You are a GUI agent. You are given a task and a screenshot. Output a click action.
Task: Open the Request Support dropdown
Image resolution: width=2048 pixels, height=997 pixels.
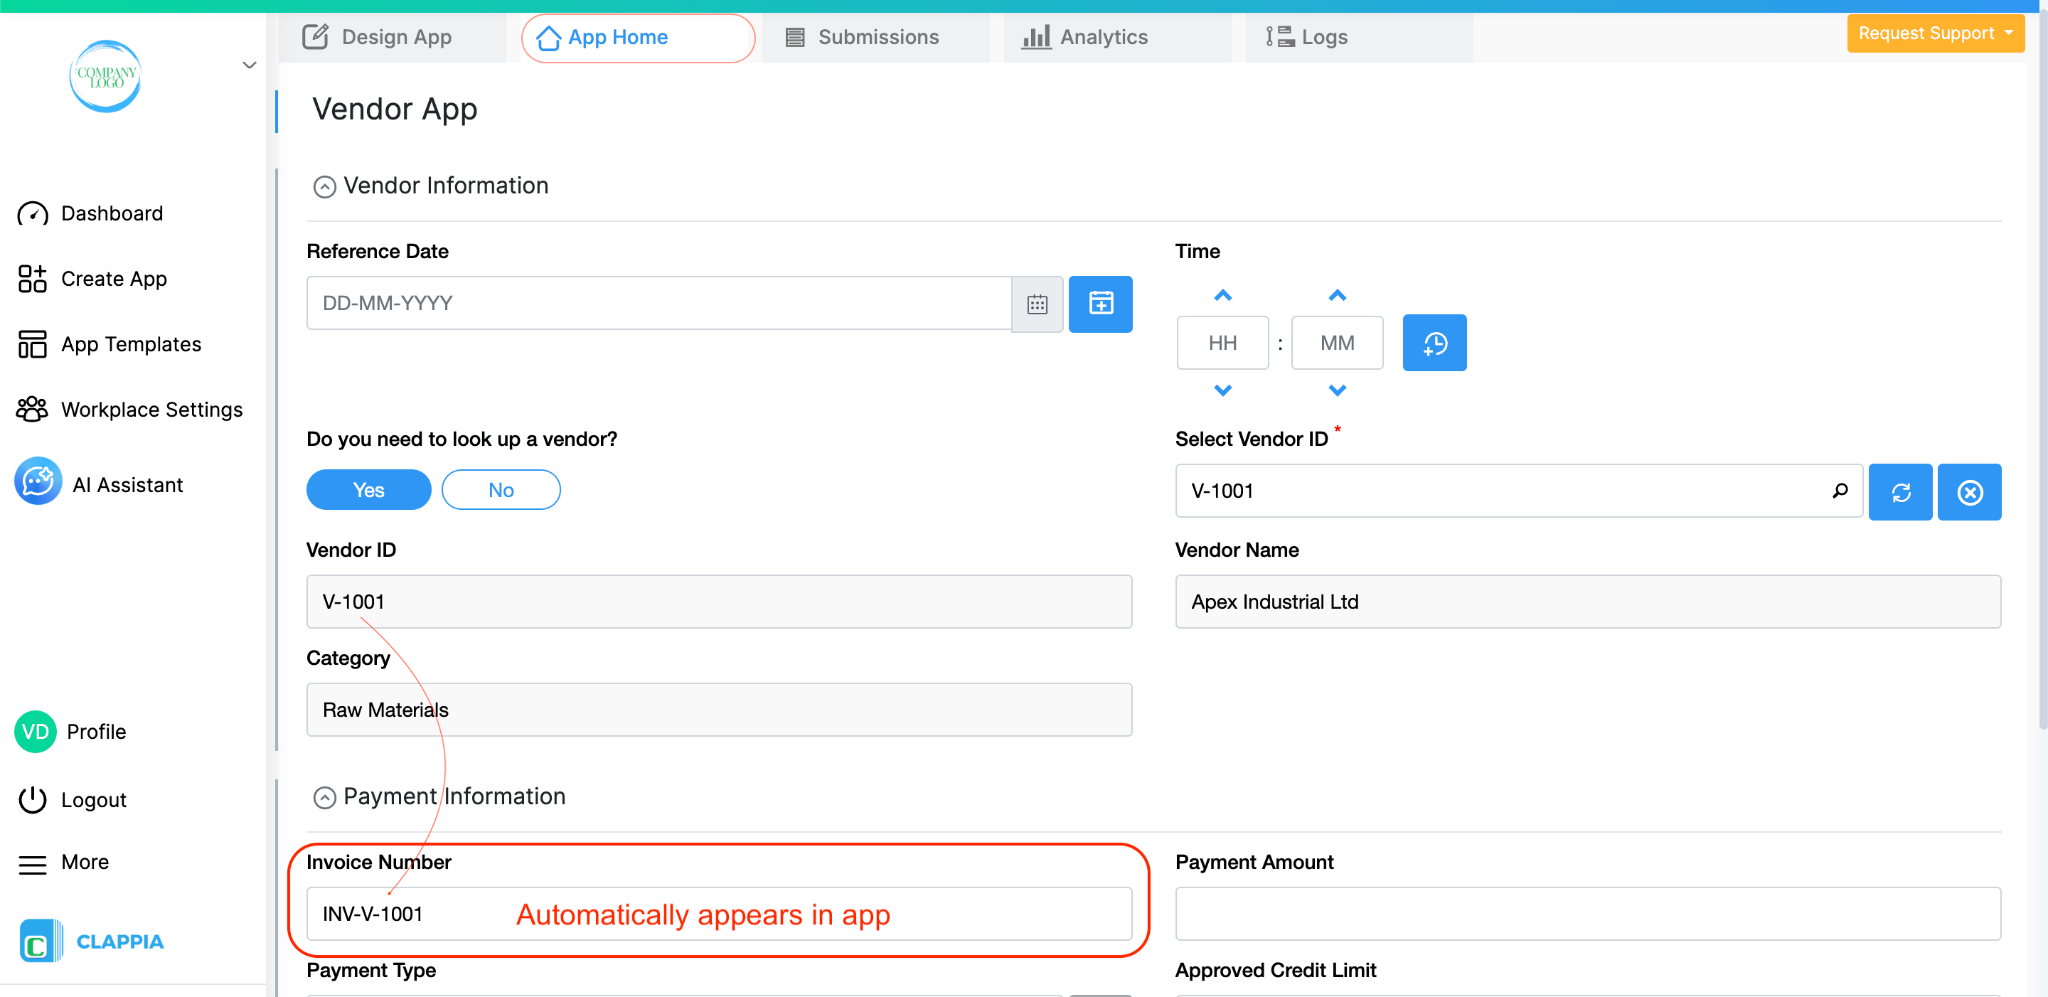tap(1934, 32)
